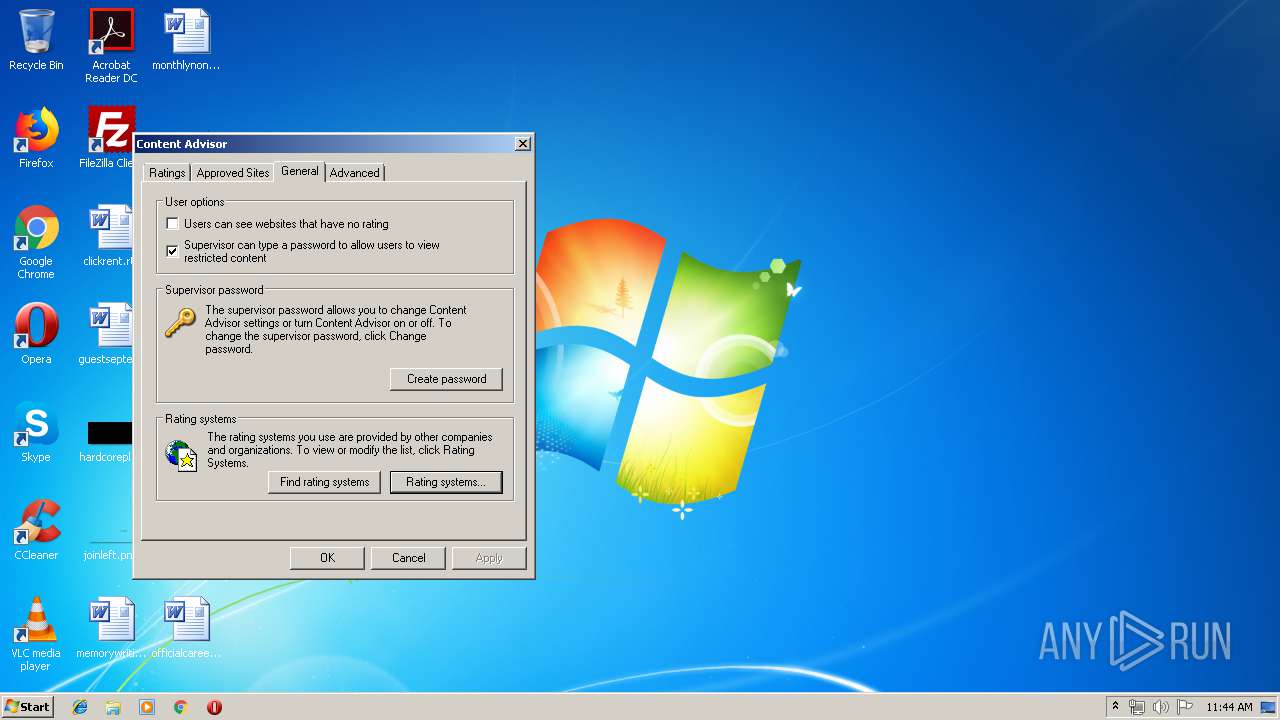Cancel the Content Advisor dialog

click(408, 558)
